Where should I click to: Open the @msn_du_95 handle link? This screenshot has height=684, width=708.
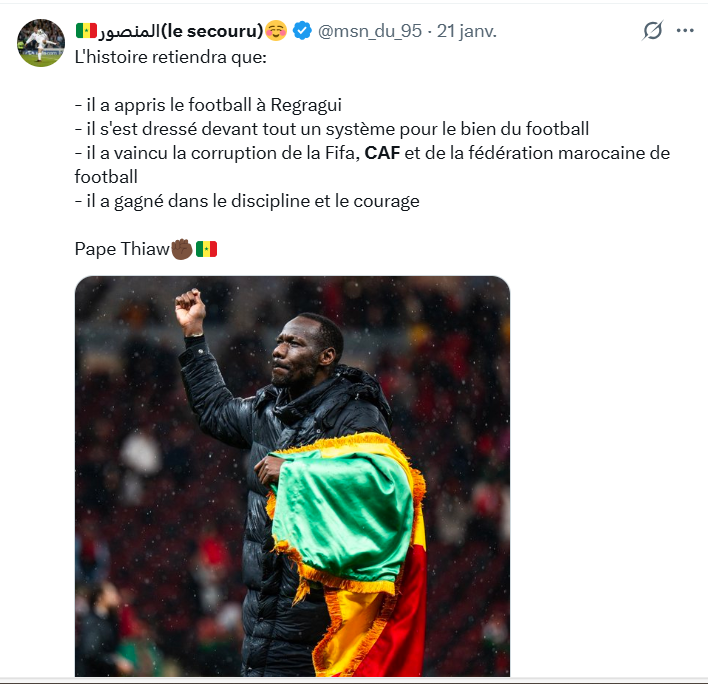(370, 31)
